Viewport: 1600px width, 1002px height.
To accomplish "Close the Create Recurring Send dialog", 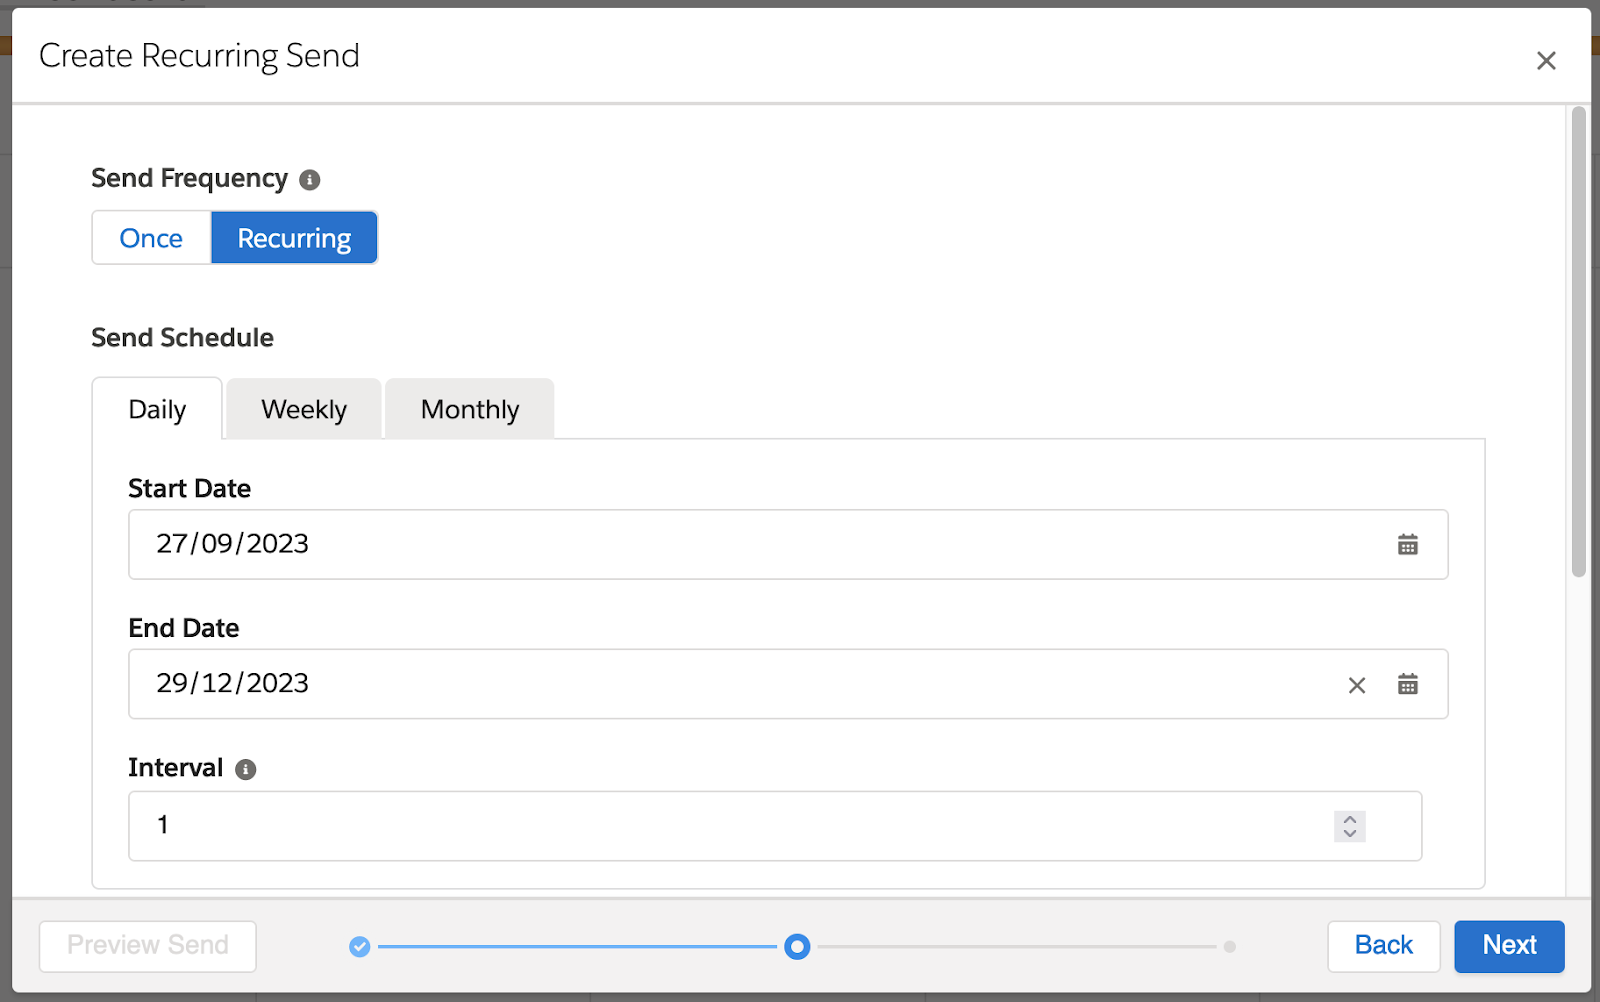I will point(1546,61).
